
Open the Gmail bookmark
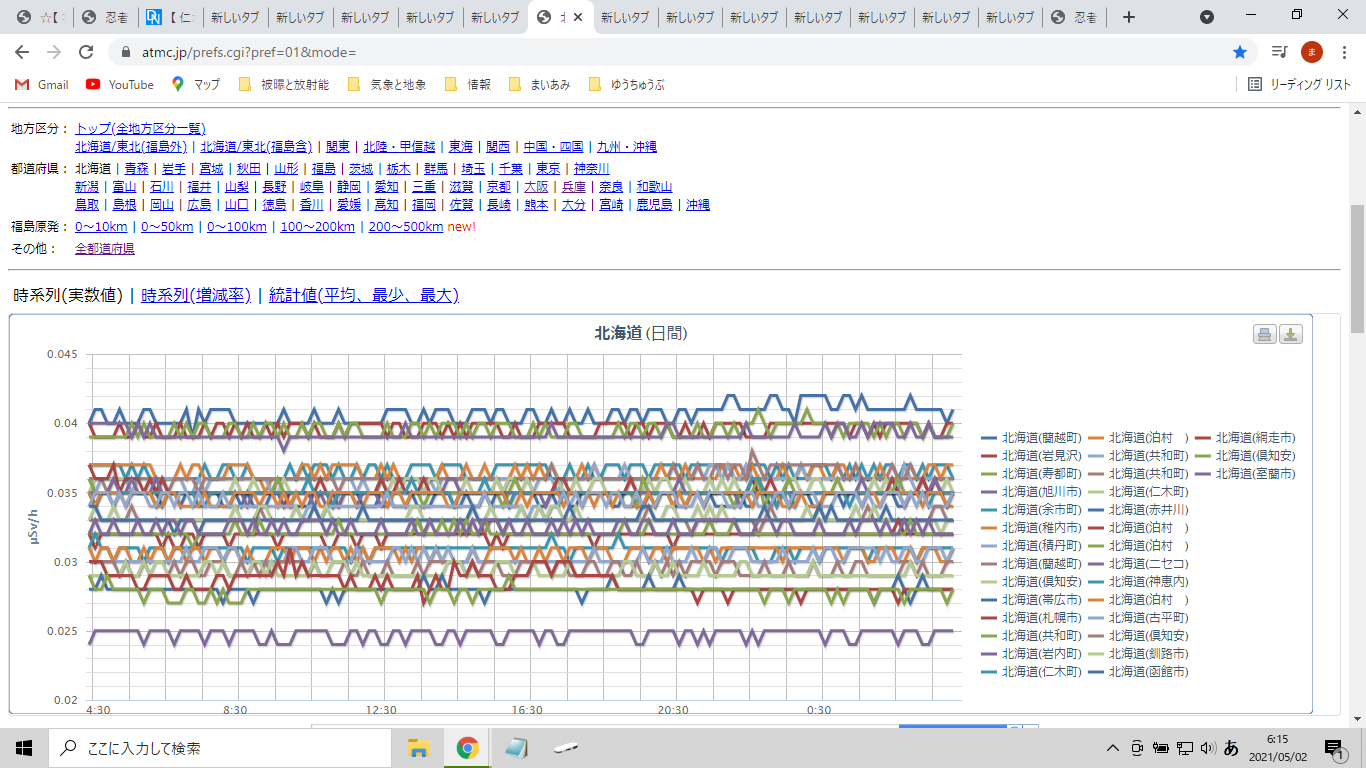tap(42, 85)
